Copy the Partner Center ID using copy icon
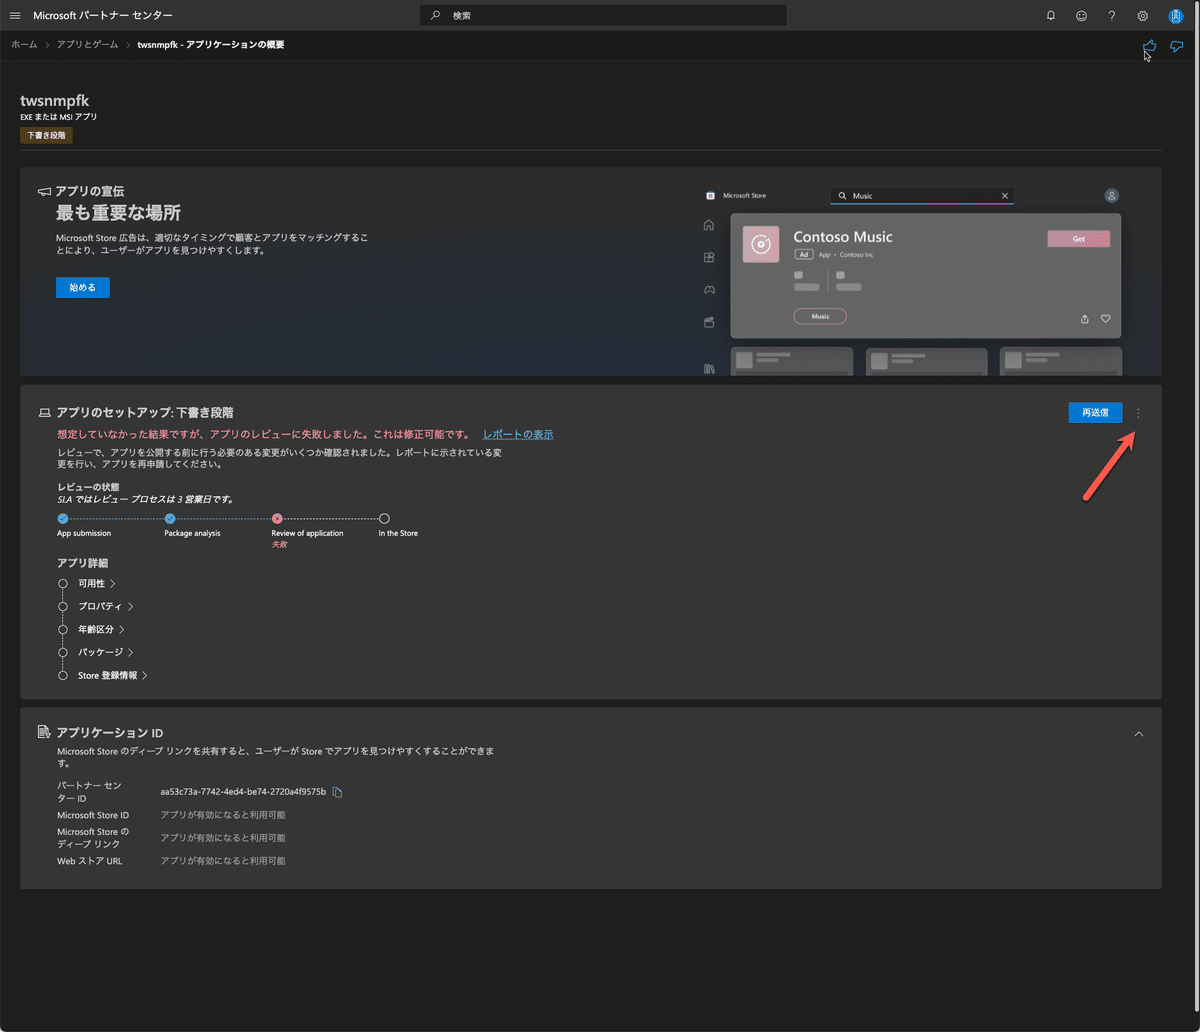 pos(337,791)
